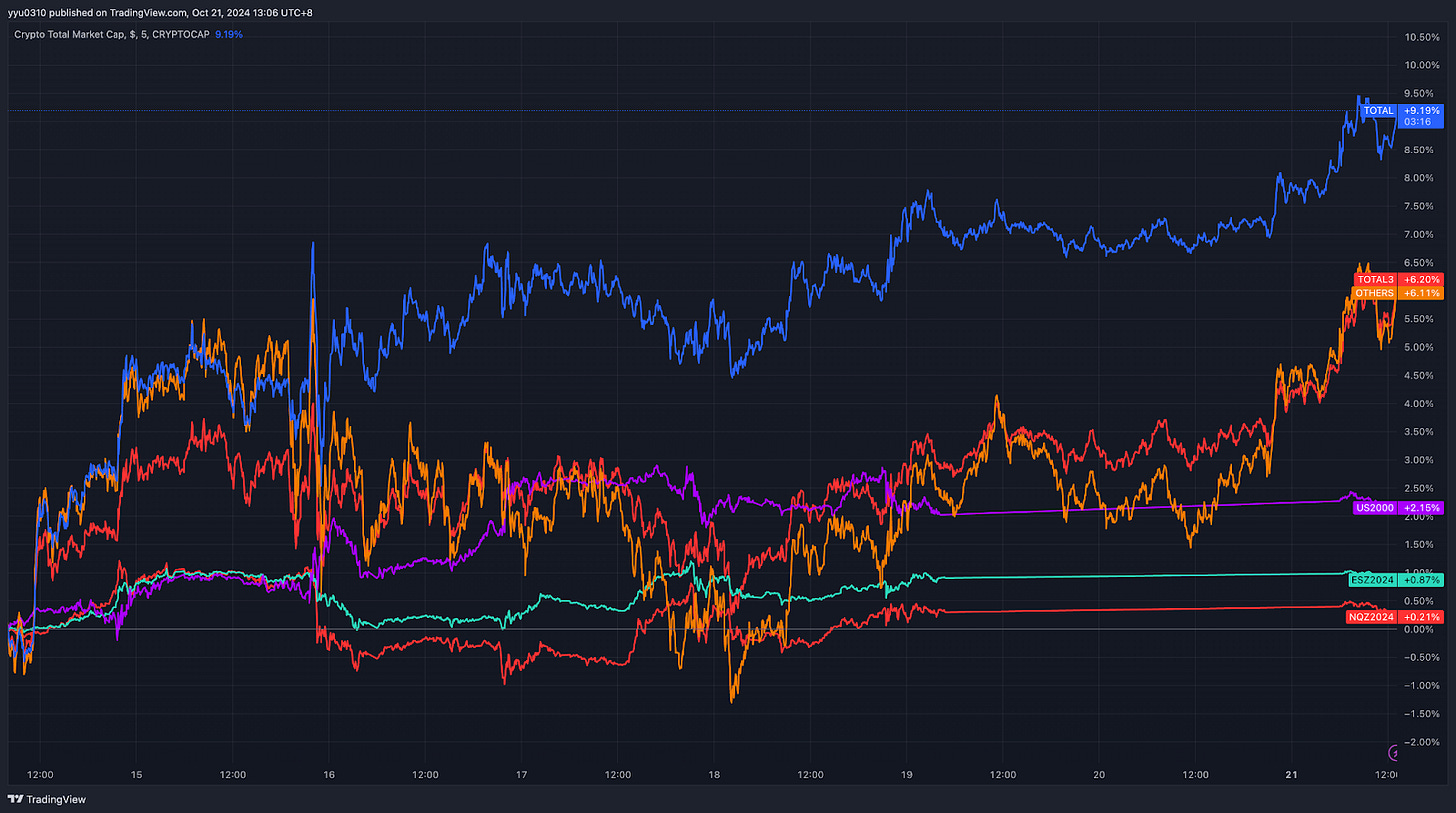The height and width of the screenshot is (813, 1456).
Task: Select the red NQZ2024 series label
Action: point(1373,617)
